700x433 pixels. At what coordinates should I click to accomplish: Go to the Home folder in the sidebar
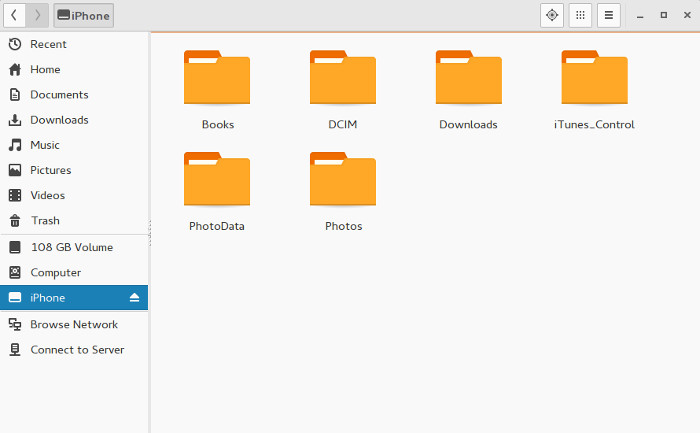45,69
